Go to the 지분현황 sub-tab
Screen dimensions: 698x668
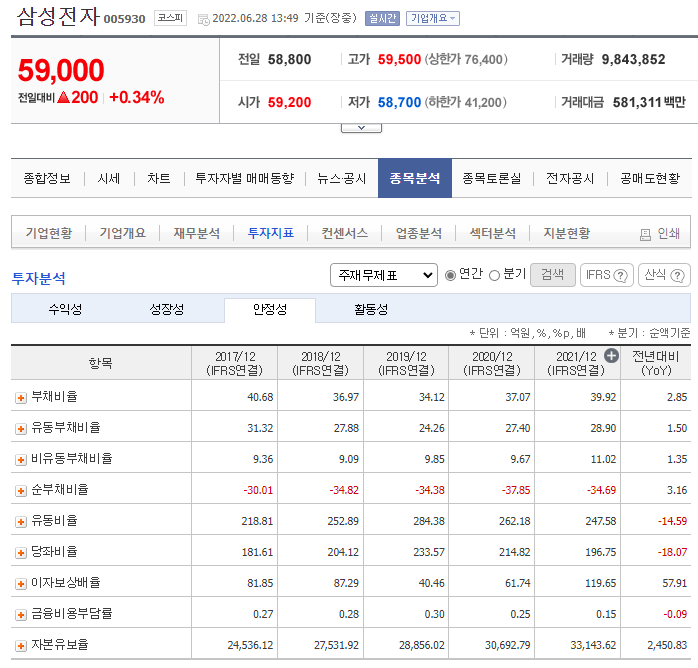point(566,233)
